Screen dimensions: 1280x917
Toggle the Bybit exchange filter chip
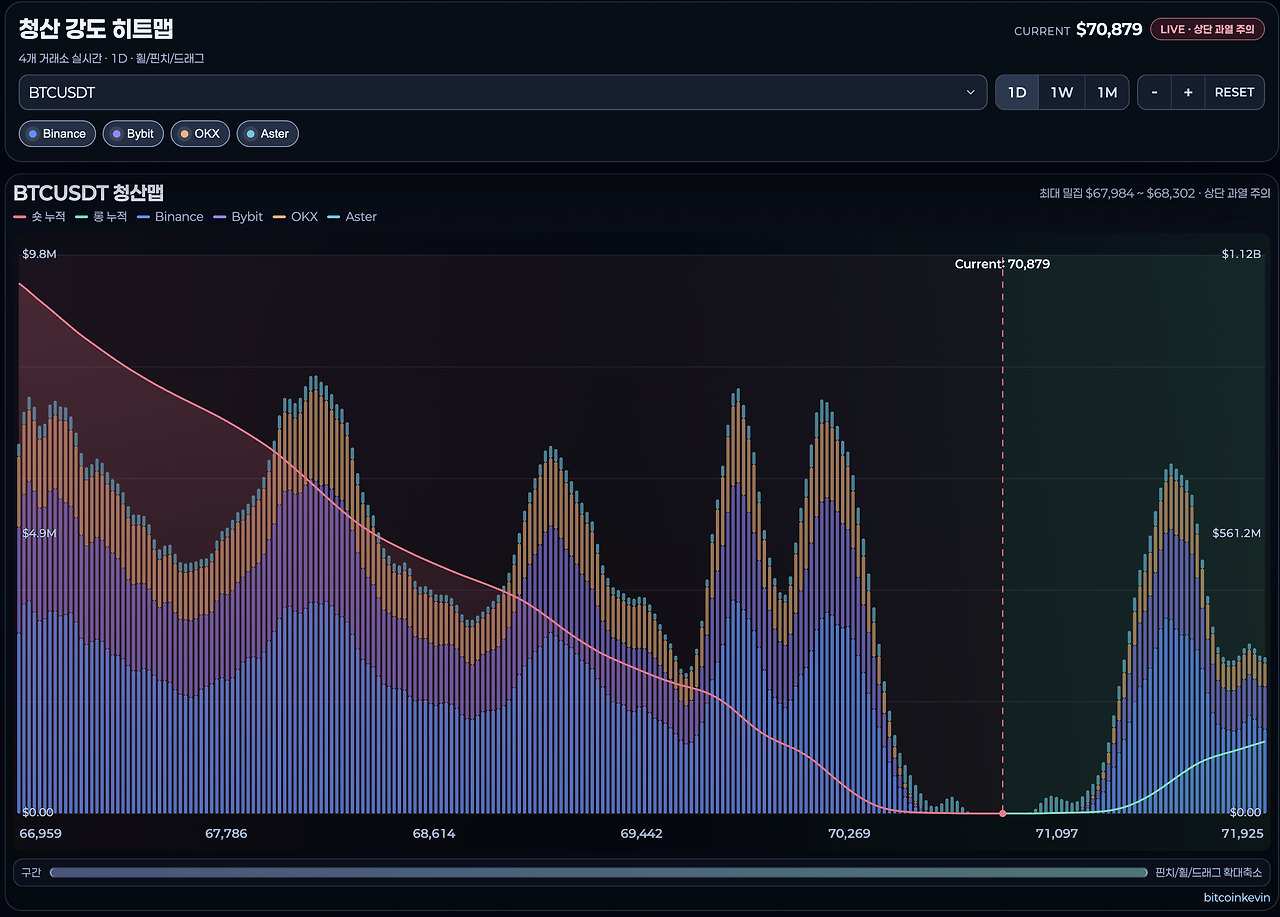(133, 134)
